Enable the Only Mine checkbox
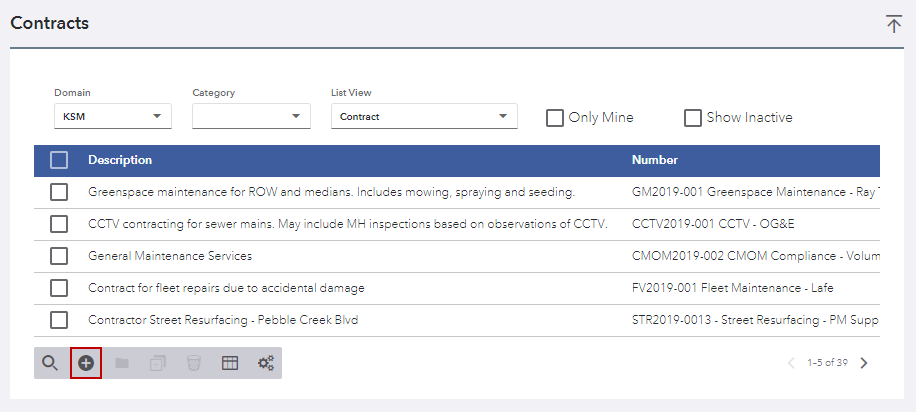This screenshot has width=916, height=412. click(555, 118)
